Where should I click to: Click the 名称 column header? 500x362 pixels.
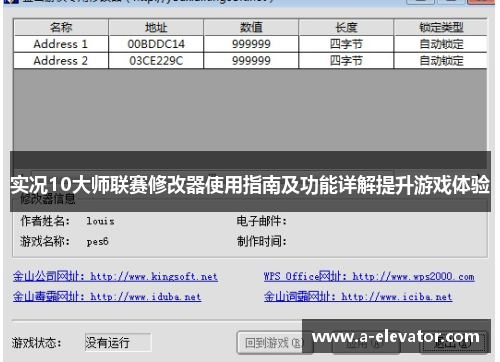(61, 27)
